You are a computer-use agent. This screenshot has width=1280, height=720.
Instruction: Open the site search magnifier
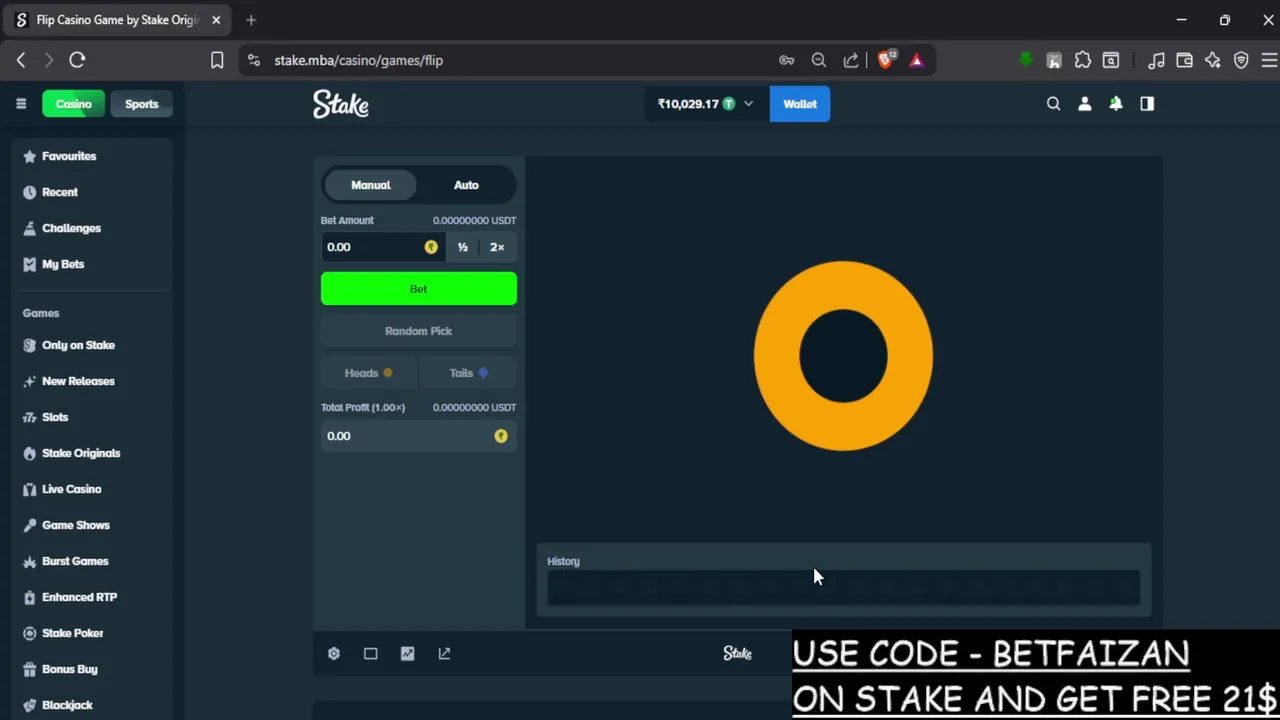[1053, 104]
